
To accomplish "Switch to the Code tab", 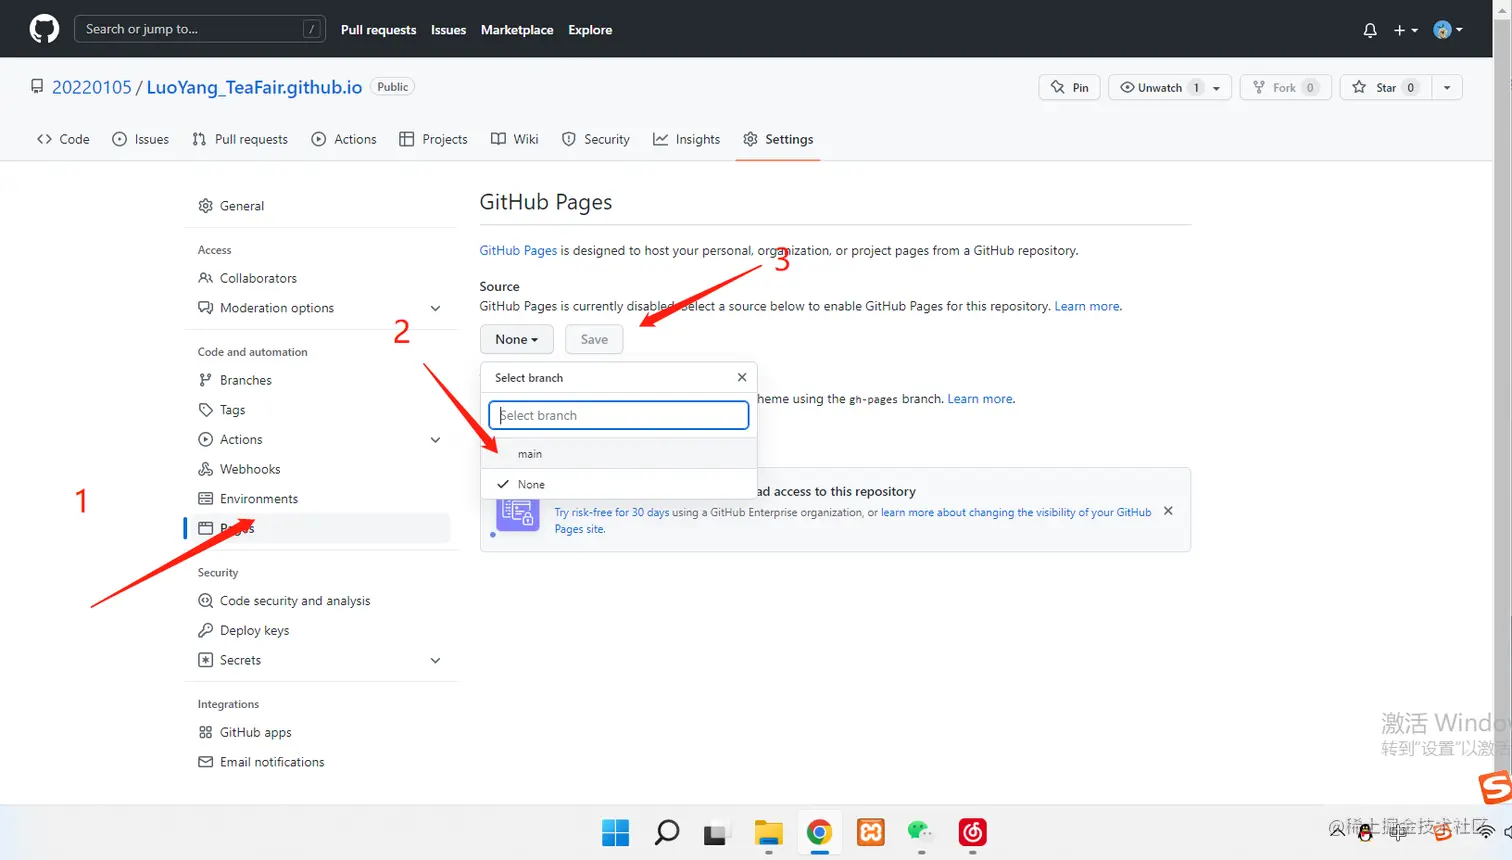I will 63,139.
